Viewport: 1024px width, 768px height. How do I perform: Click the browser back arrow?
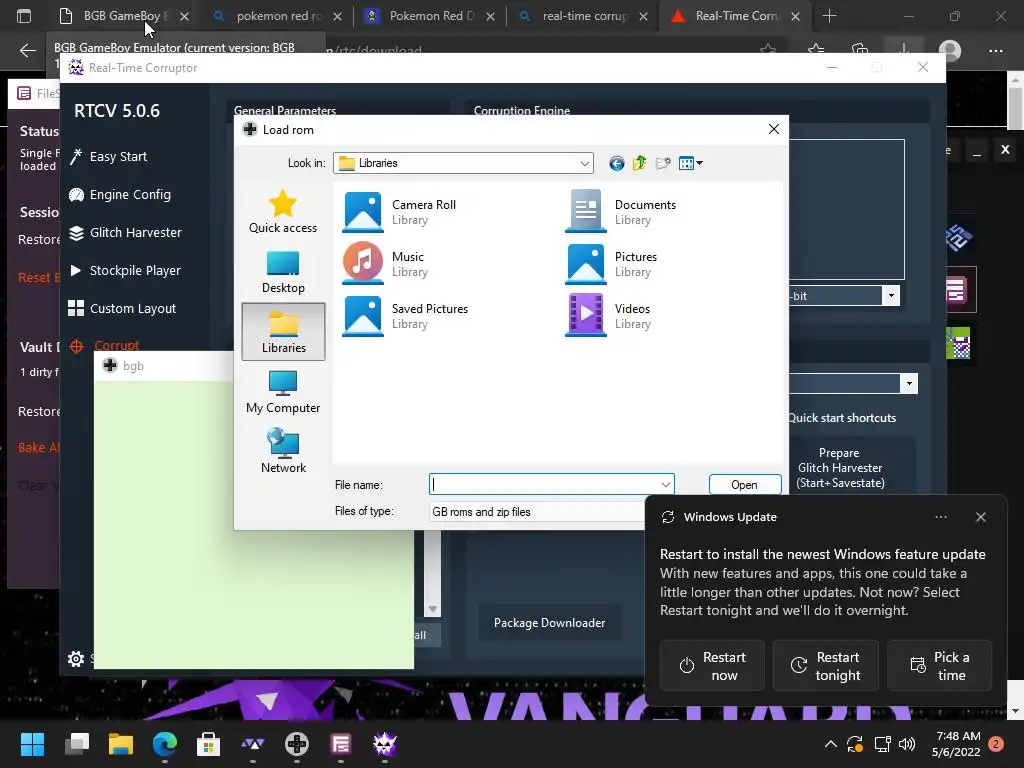27,50
